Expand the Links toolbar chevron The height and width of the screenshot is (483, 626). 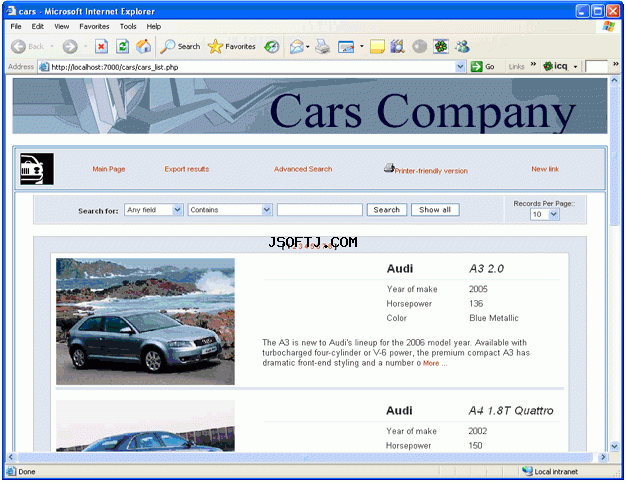pyautogui.click(x=533, y=64)
